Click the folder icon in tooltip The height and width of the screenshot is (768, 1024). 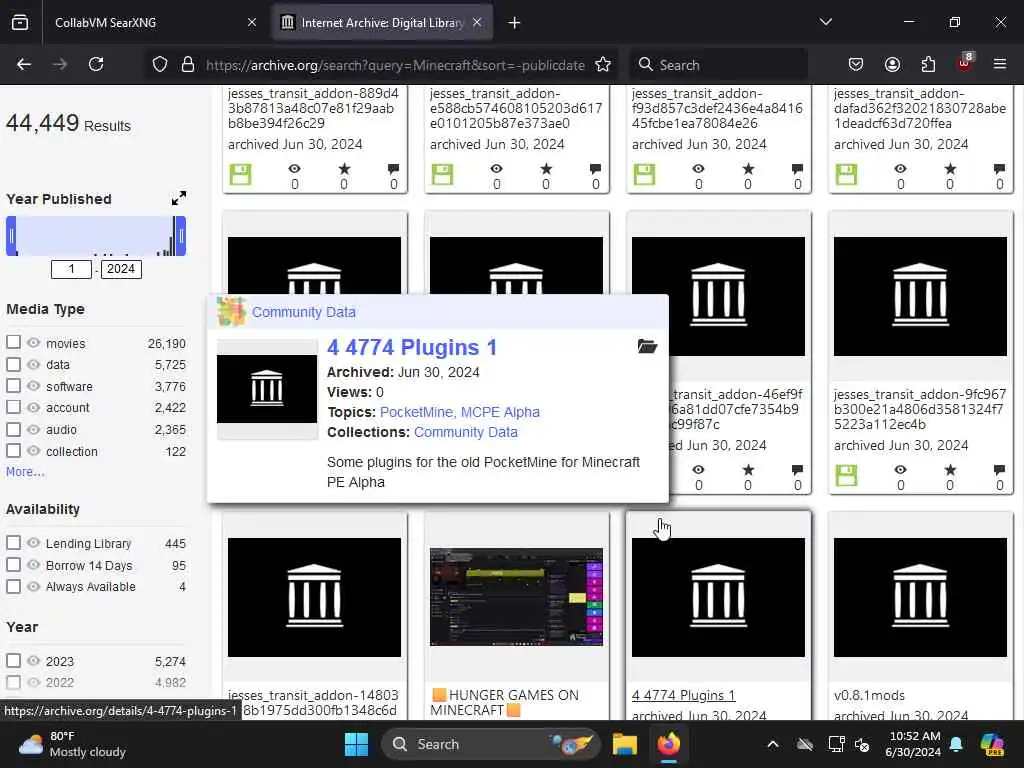(x=647, y=346)
